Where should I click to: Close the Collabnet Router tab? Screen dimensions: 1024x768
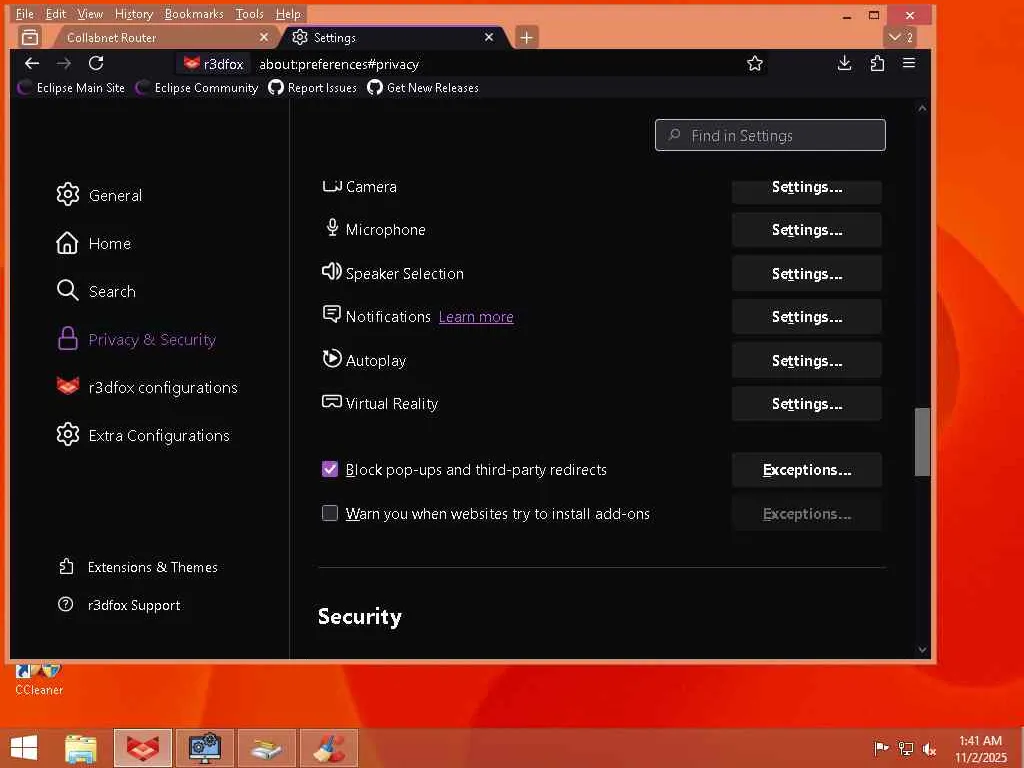(x=264, y=37)
